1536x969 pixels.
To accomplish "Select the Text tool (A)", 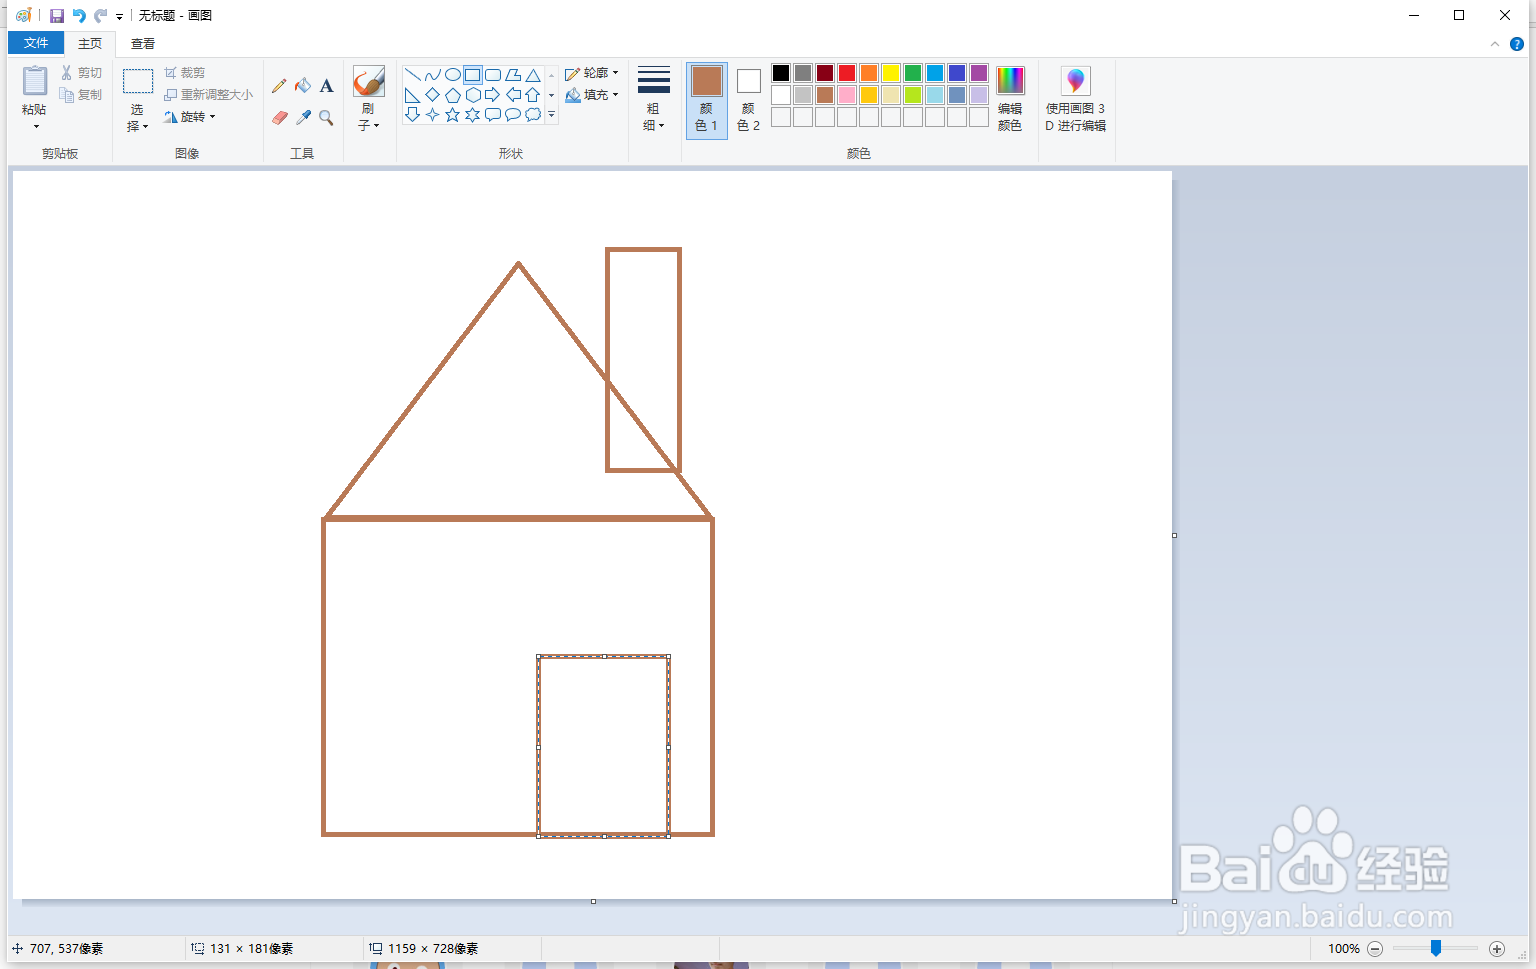I will coord(326,86).
